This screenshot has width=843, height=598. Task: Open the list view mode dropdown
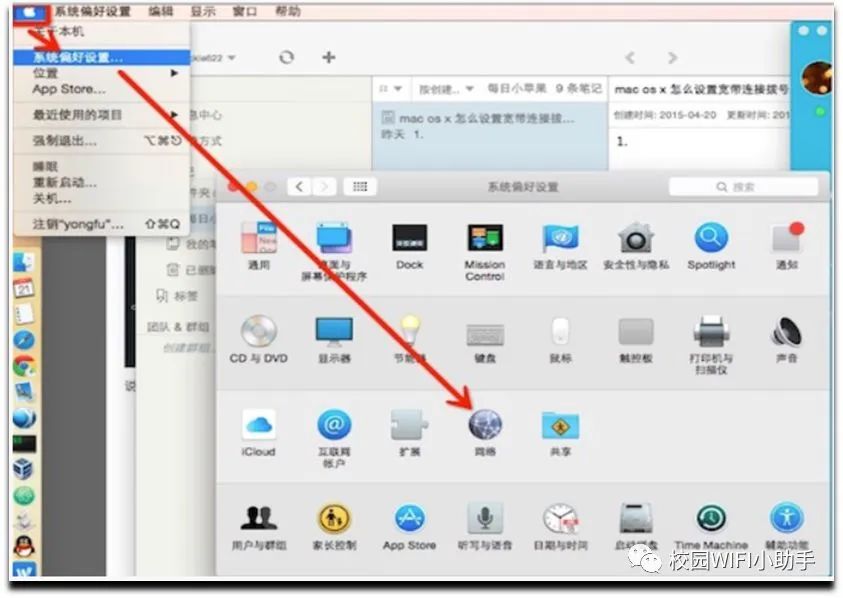click(x=391, y=89)
